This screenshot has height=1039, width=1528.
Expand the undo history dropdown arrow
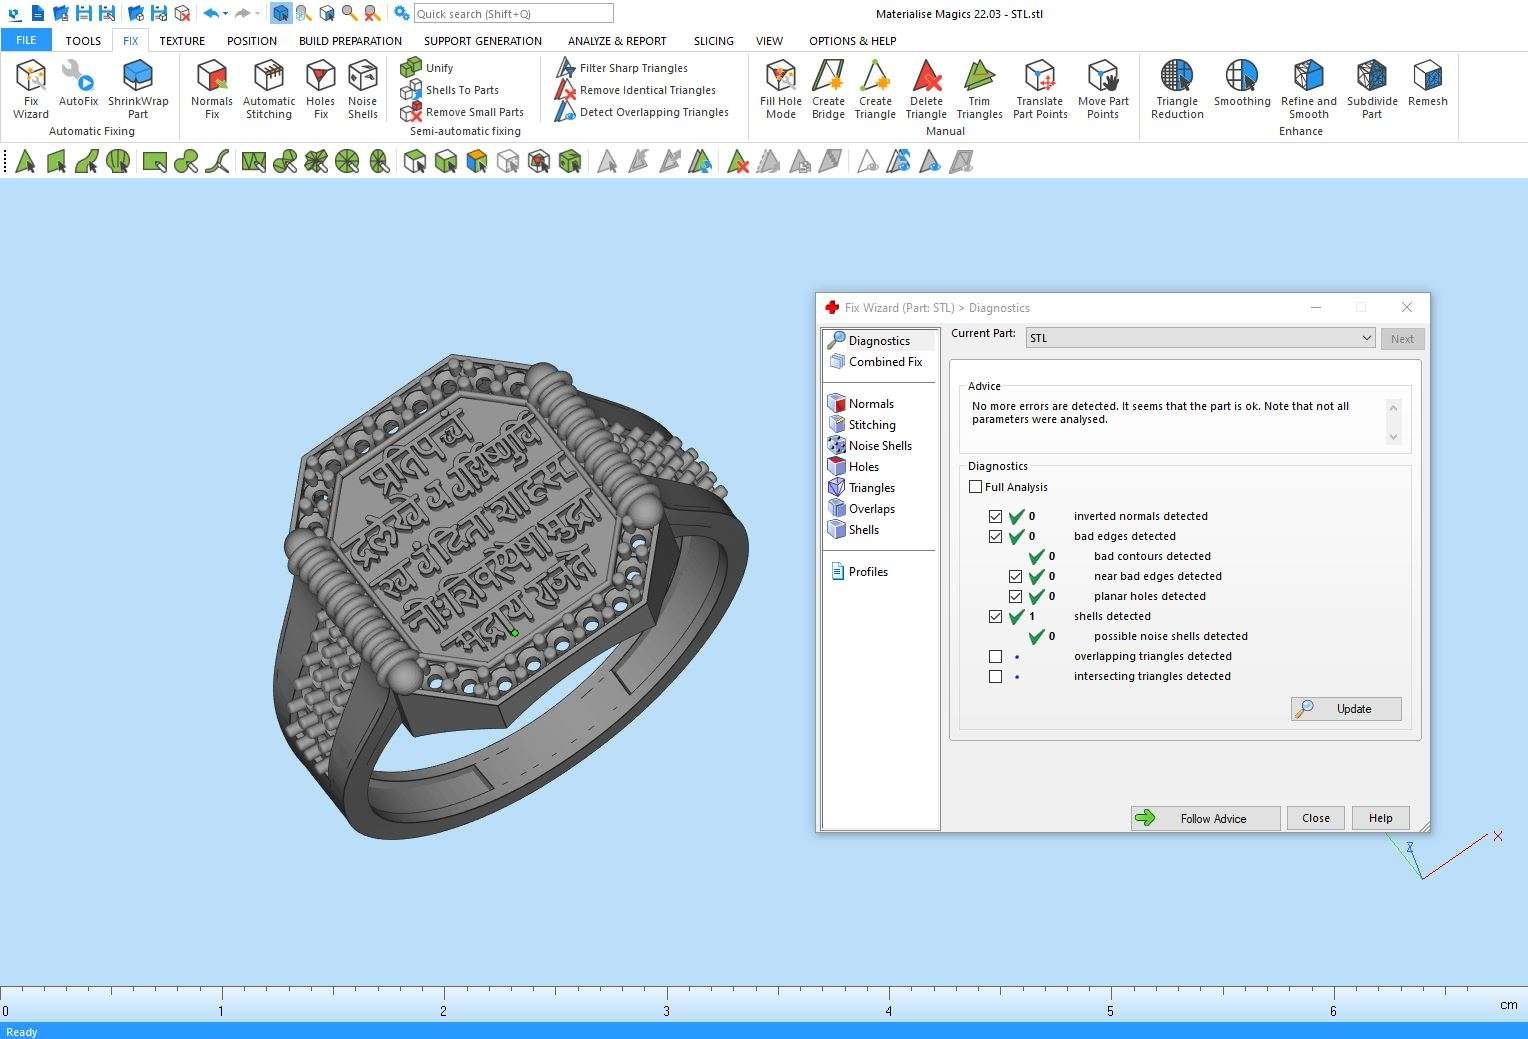[x=226, y=14]
